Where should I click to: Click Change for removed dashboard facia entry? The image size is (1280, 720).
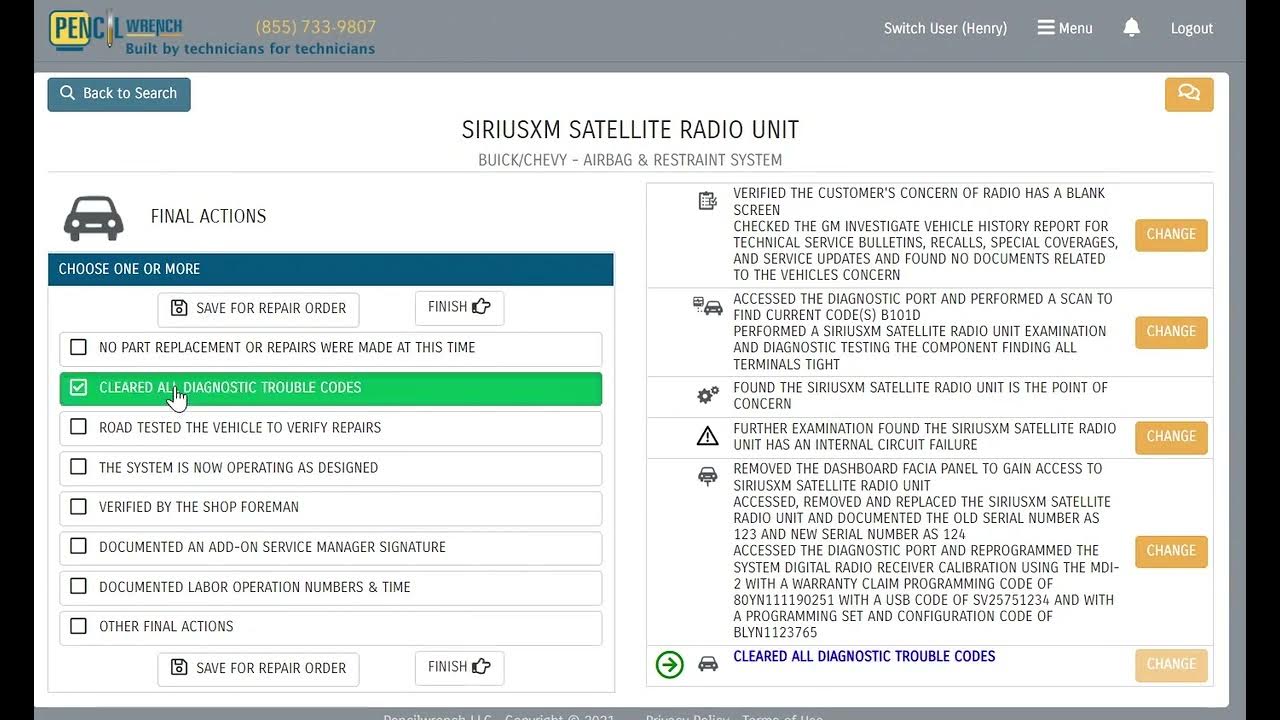point(1171,551)
